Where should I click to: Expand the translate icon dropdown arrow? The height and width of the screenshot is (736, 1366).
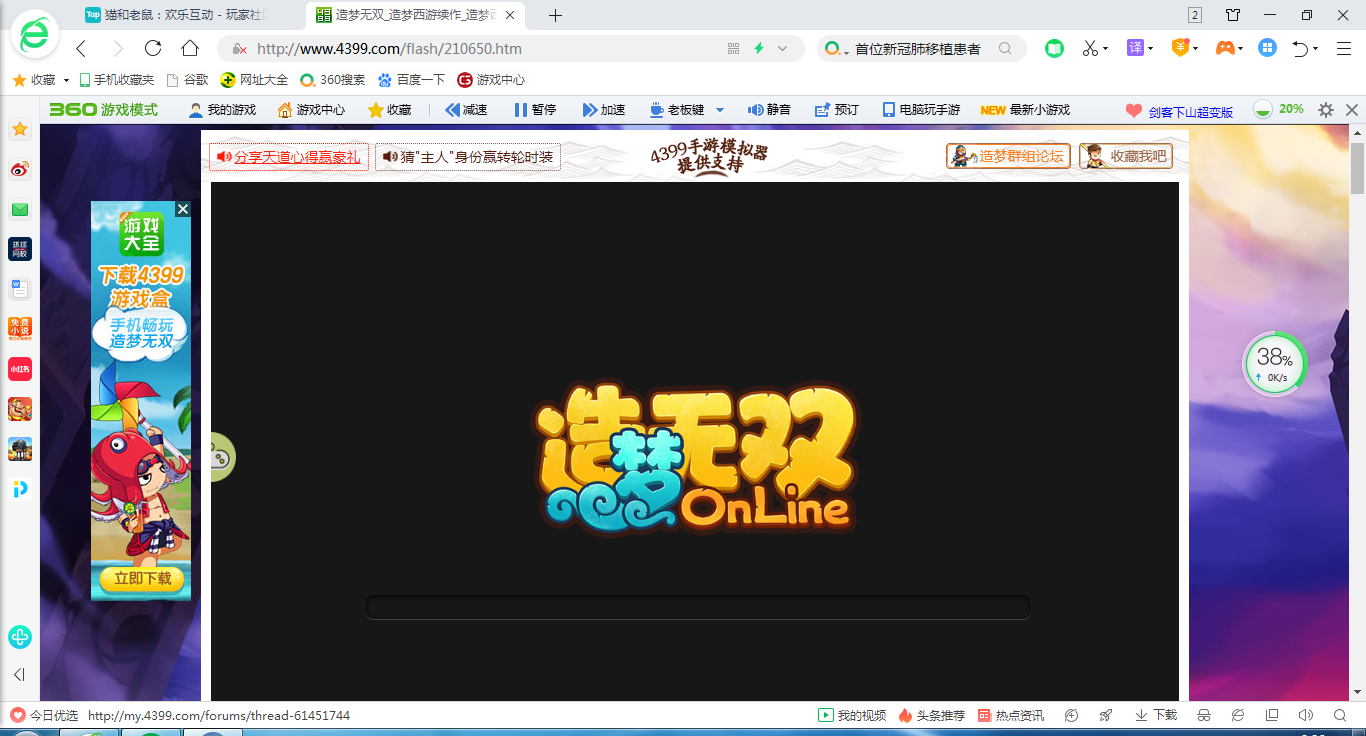1151,48
